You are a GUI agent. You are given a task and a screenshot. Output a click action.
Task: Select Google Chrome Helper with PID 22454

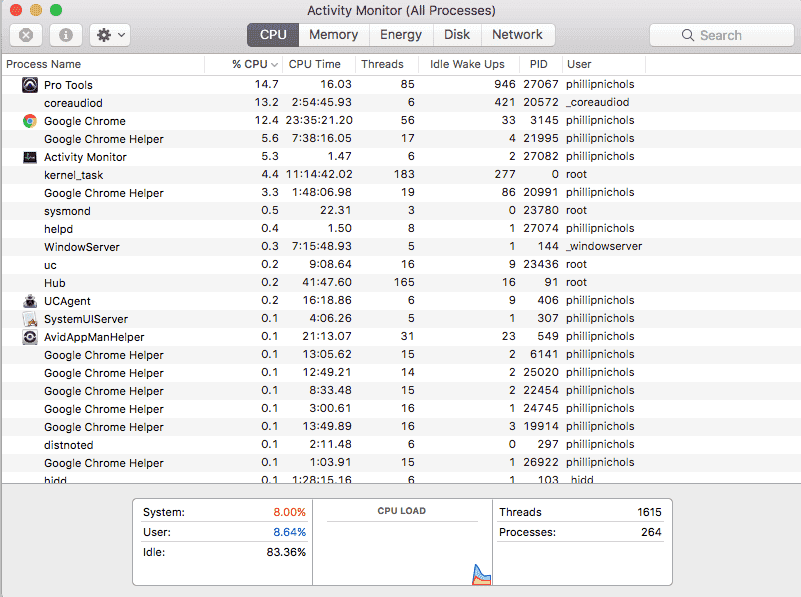[x=402, y=391]
